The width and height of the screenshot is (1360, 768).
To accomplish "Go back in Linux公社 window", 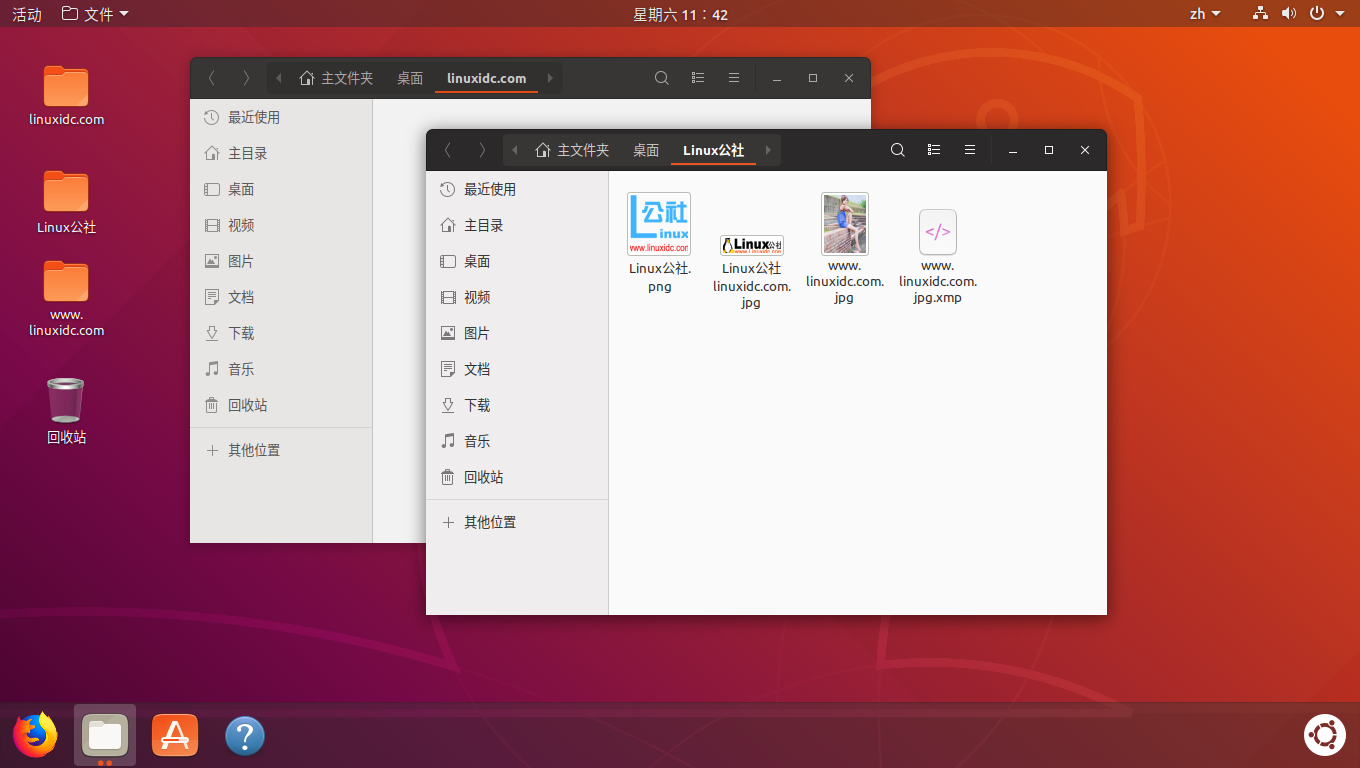I will 447,150.
